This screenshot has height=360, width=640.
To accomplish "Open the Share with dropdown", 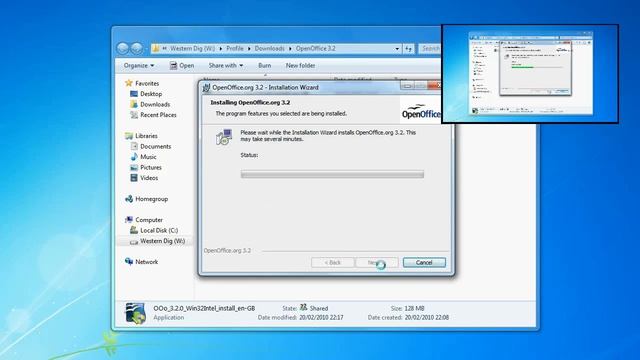I will [226, 65].
